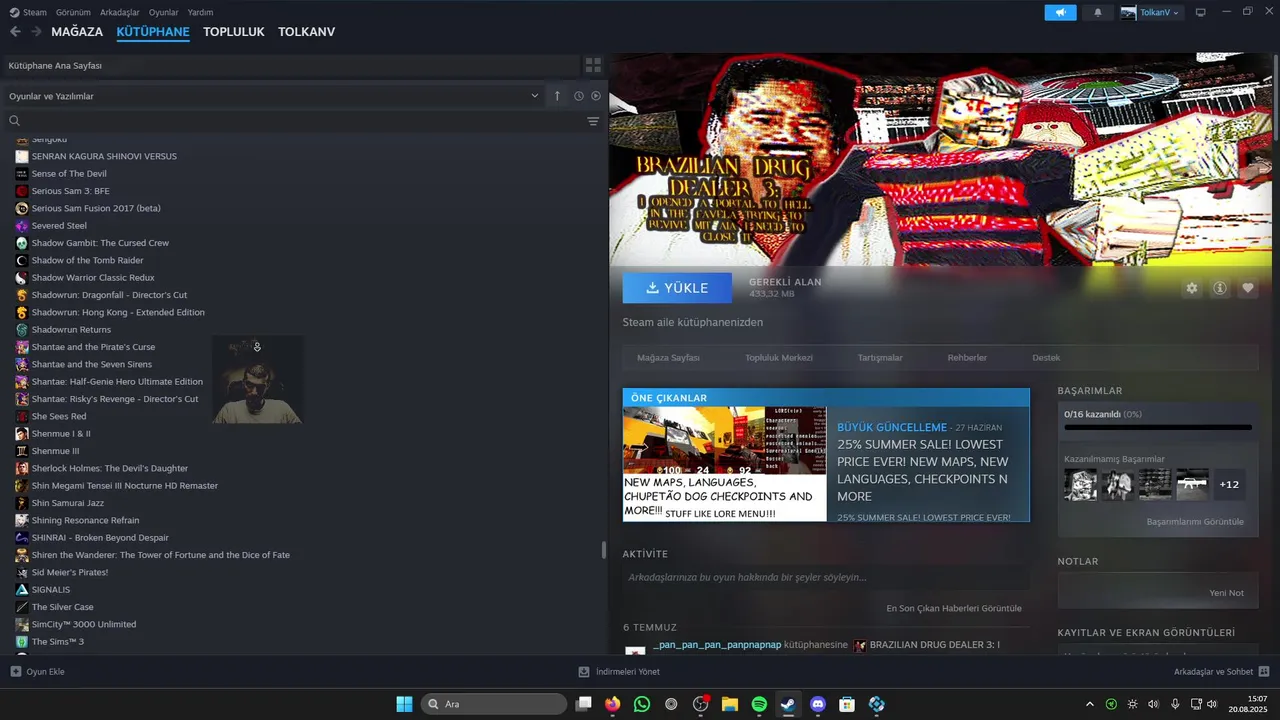Viewport: 1280px width, 720px height.
Task: Click the YÜKLE install button
Action: pyautogui.click(x=677, y=288)
